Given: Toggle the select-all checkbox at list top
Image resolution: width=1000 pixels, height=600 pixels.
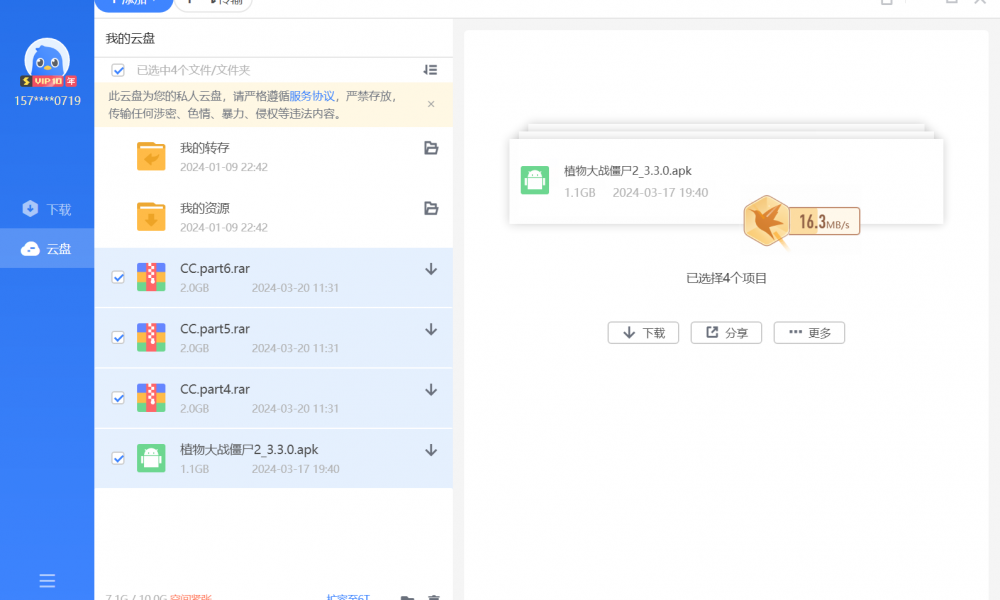Looking at the screenshot, I should pyautogui.click(x=118, y=70).
